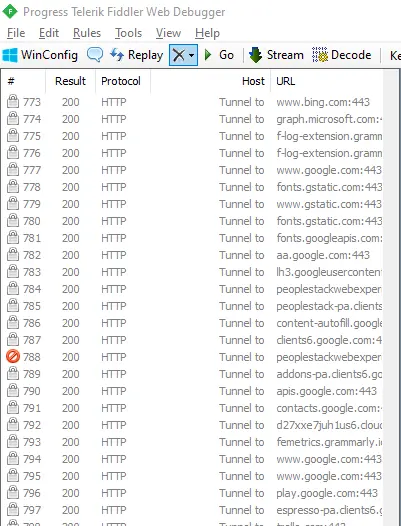Click session number 795
This screenshot has width=401, height=526.
coord(32,476)
